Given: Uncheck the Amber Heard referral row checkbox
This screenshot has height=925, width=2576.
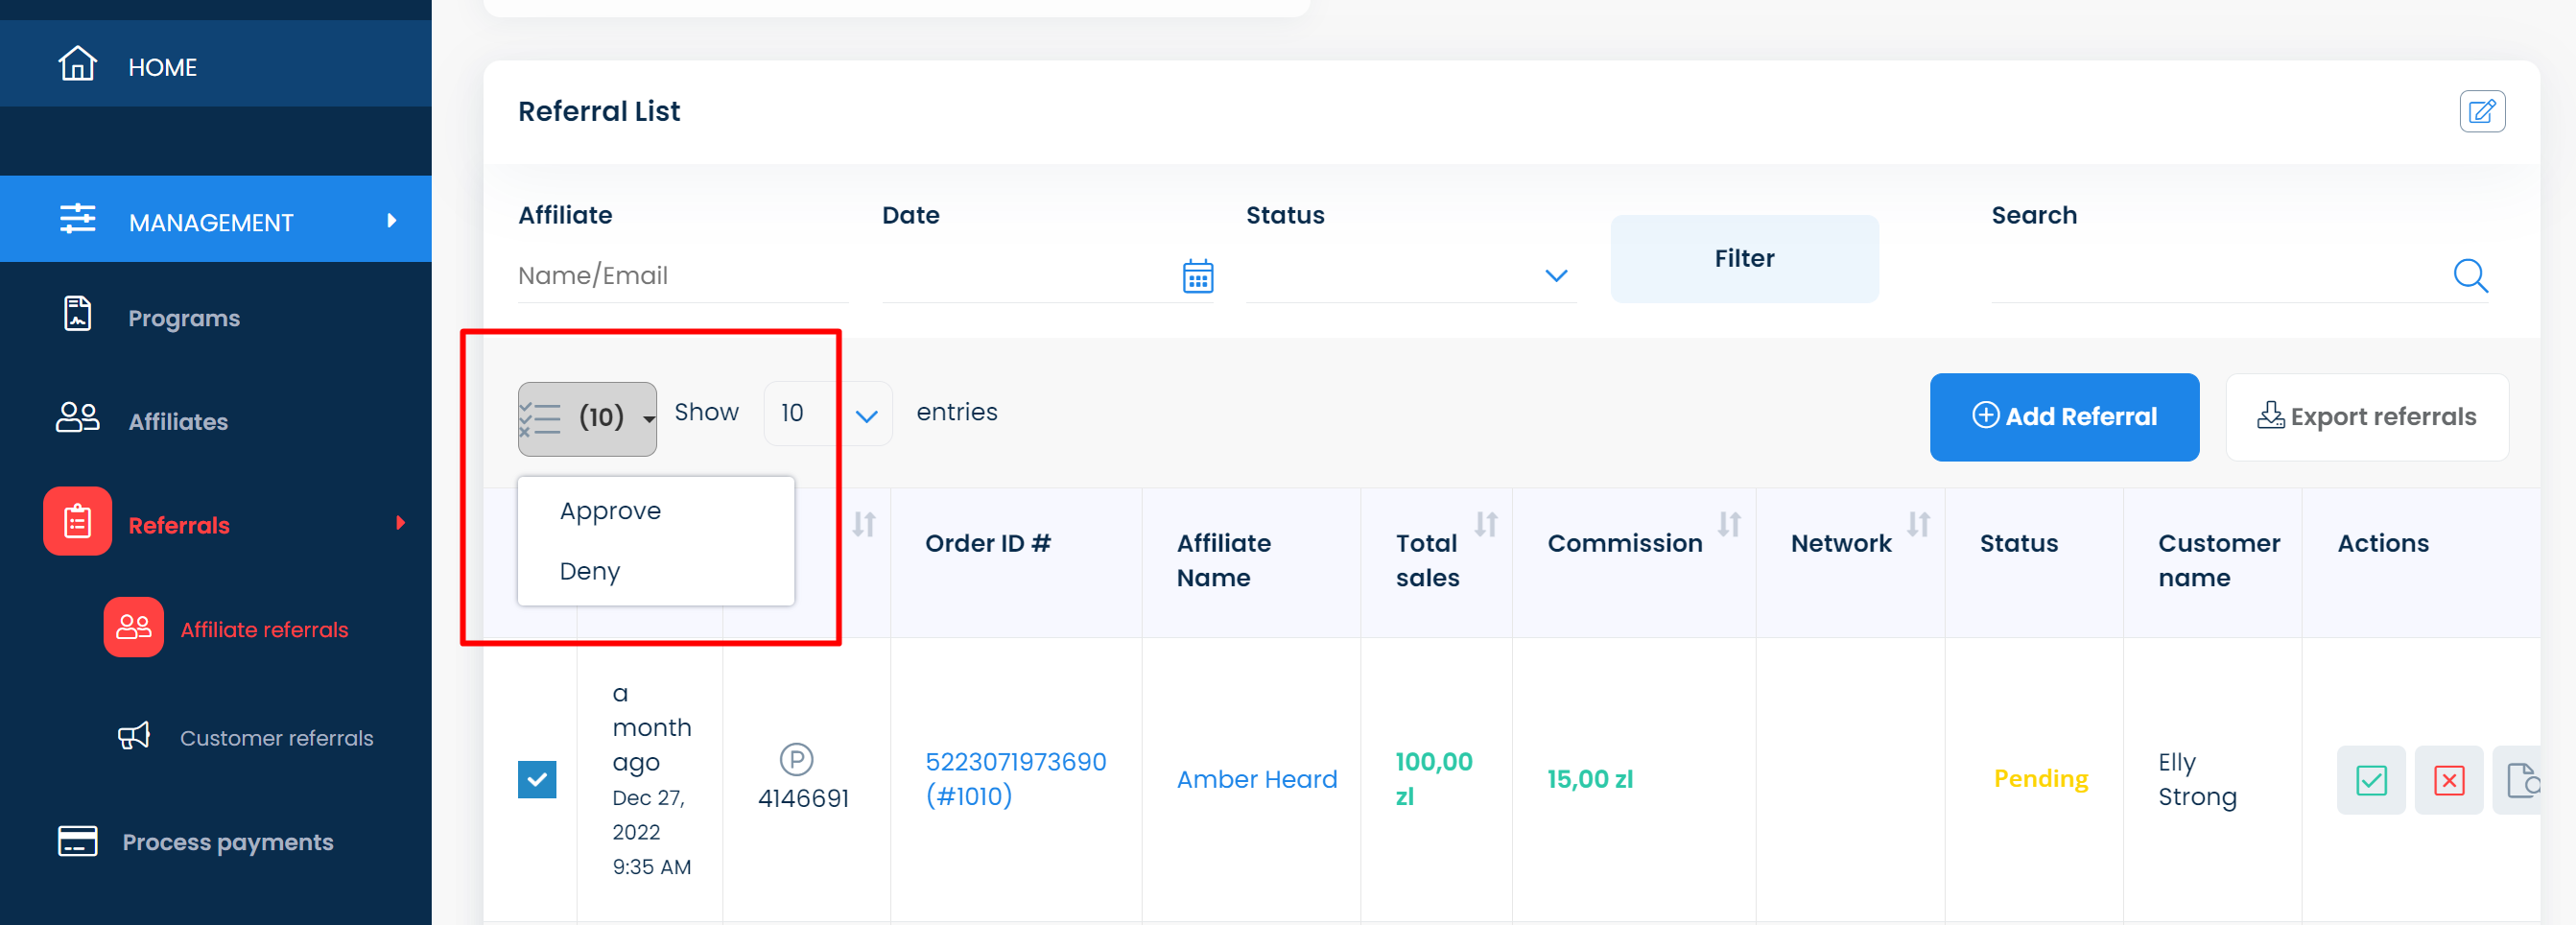Looking at the screenshot, I should click(x=537, y=779).
